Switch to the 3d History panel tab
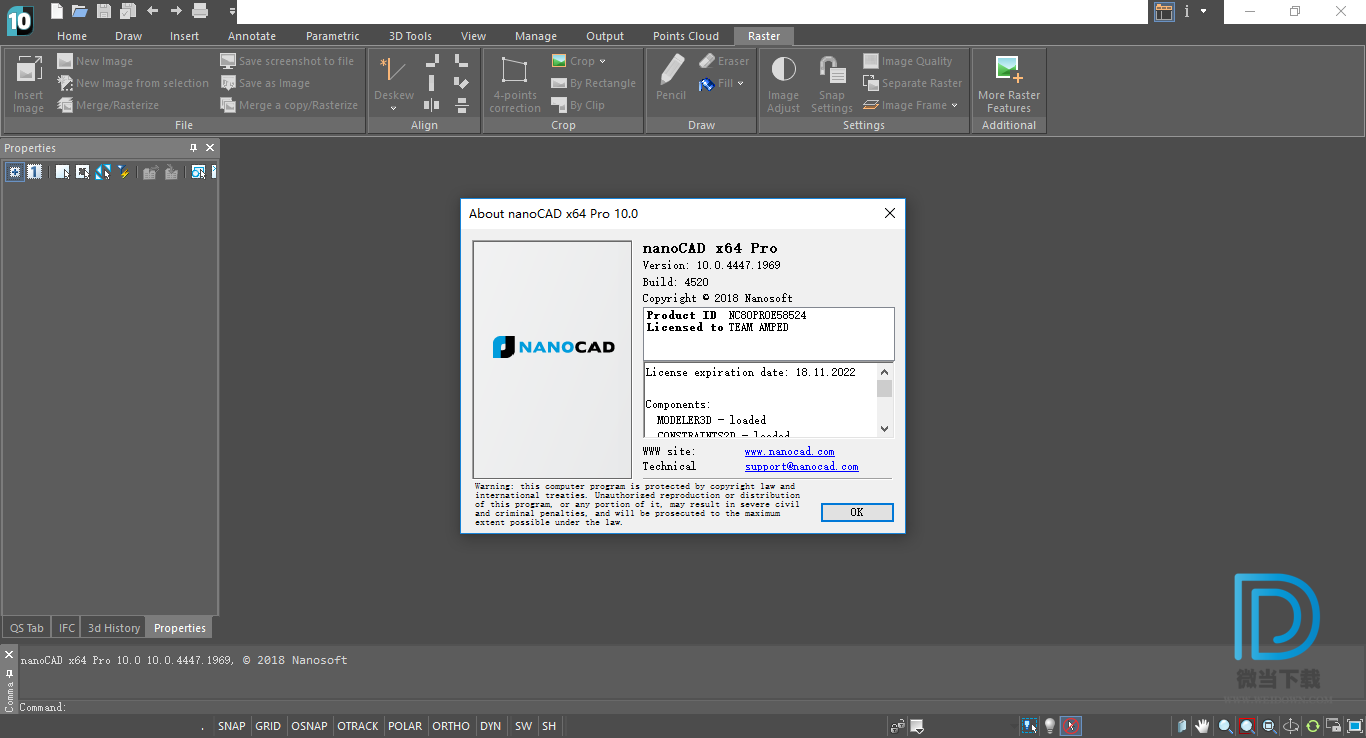The width and height of the screenshot is (1366, 738). click(x=114, y=628)
